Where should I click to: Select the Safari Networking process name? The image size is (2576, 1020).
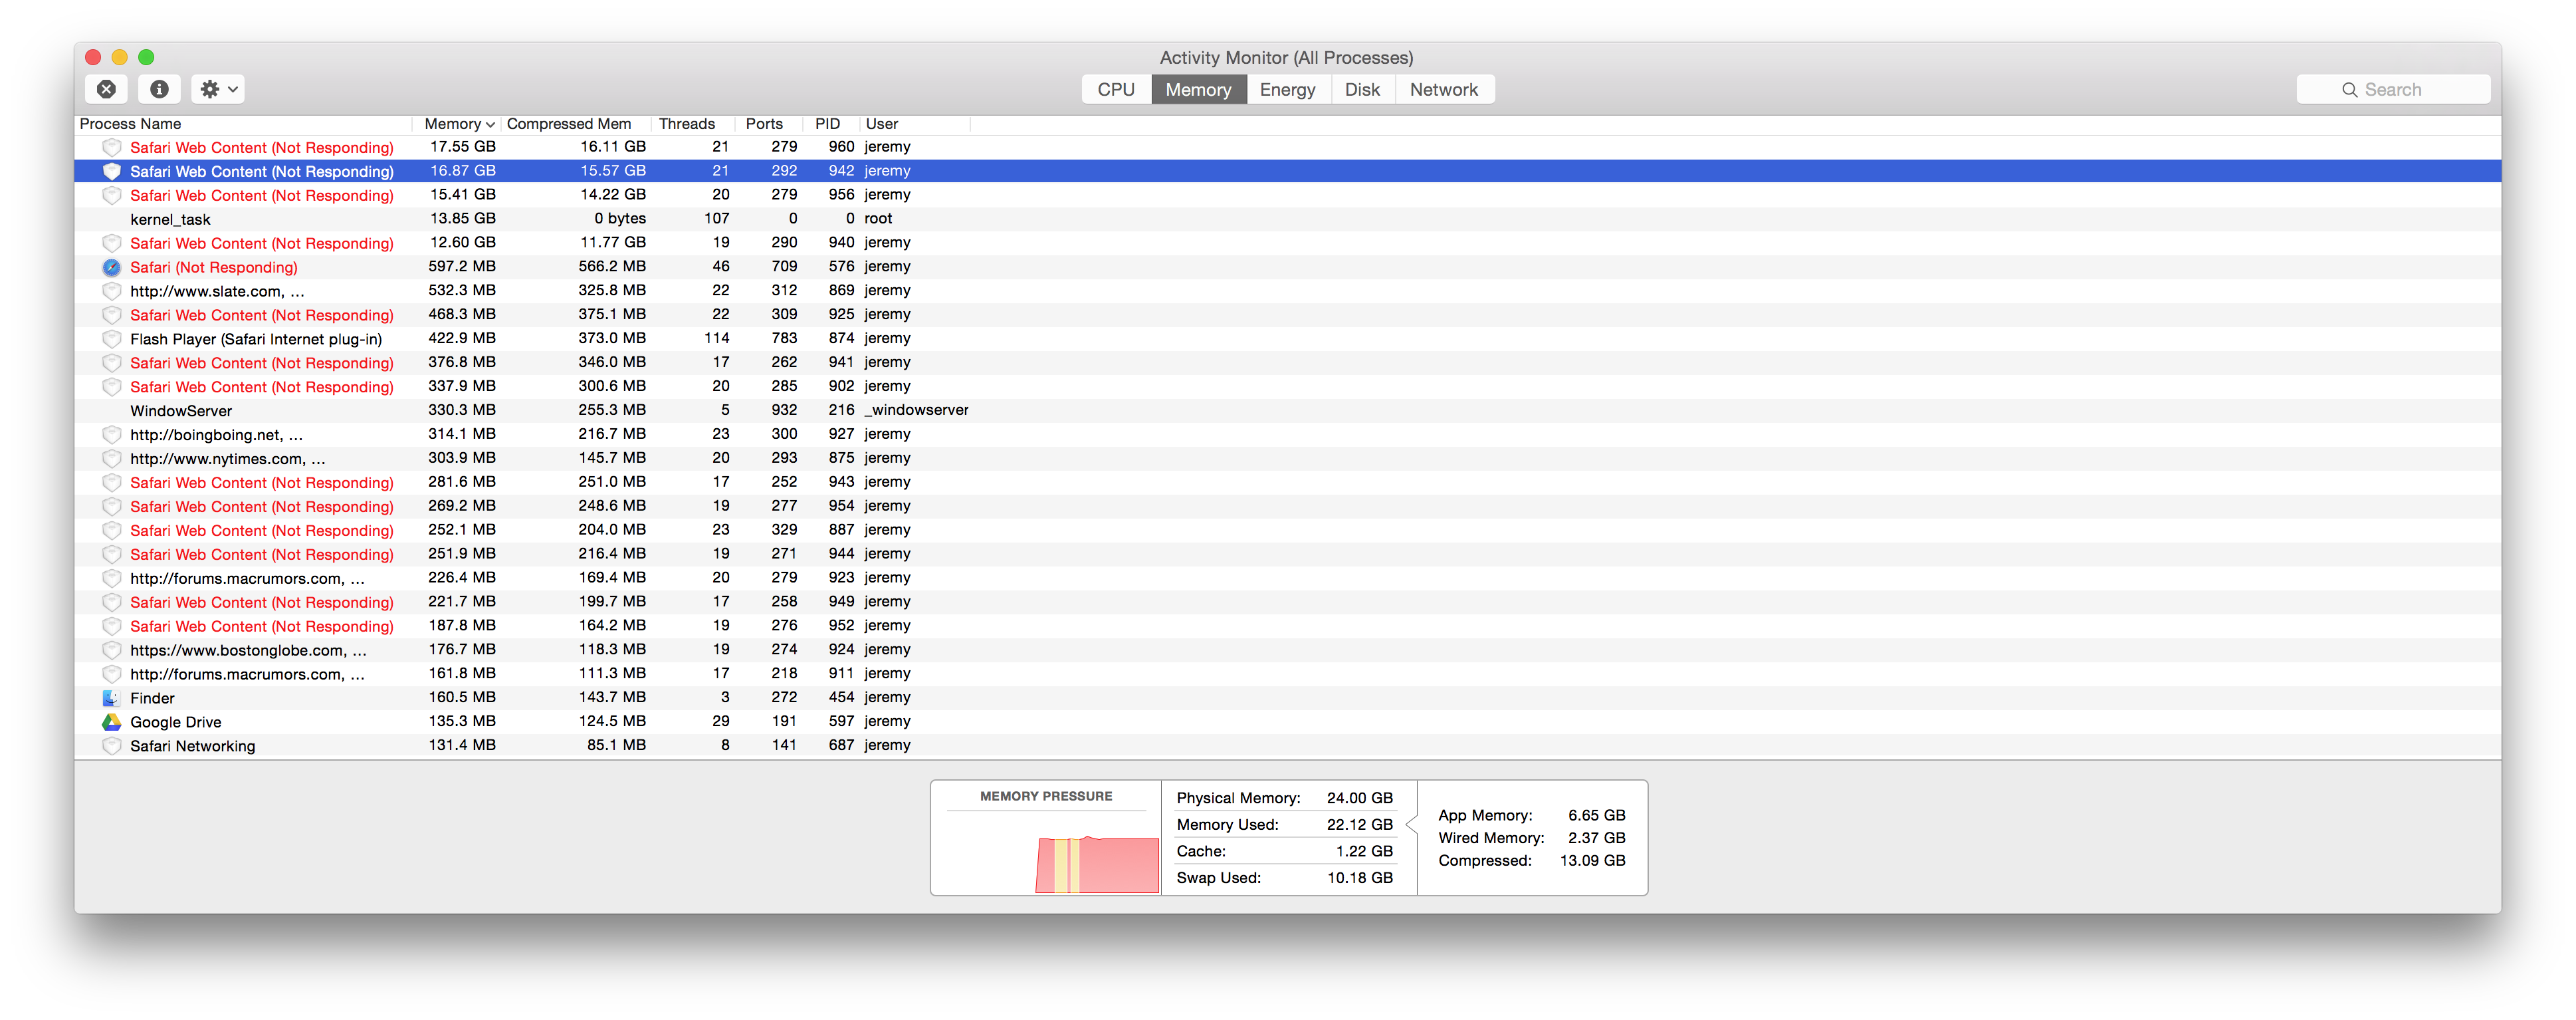(192, 746)
